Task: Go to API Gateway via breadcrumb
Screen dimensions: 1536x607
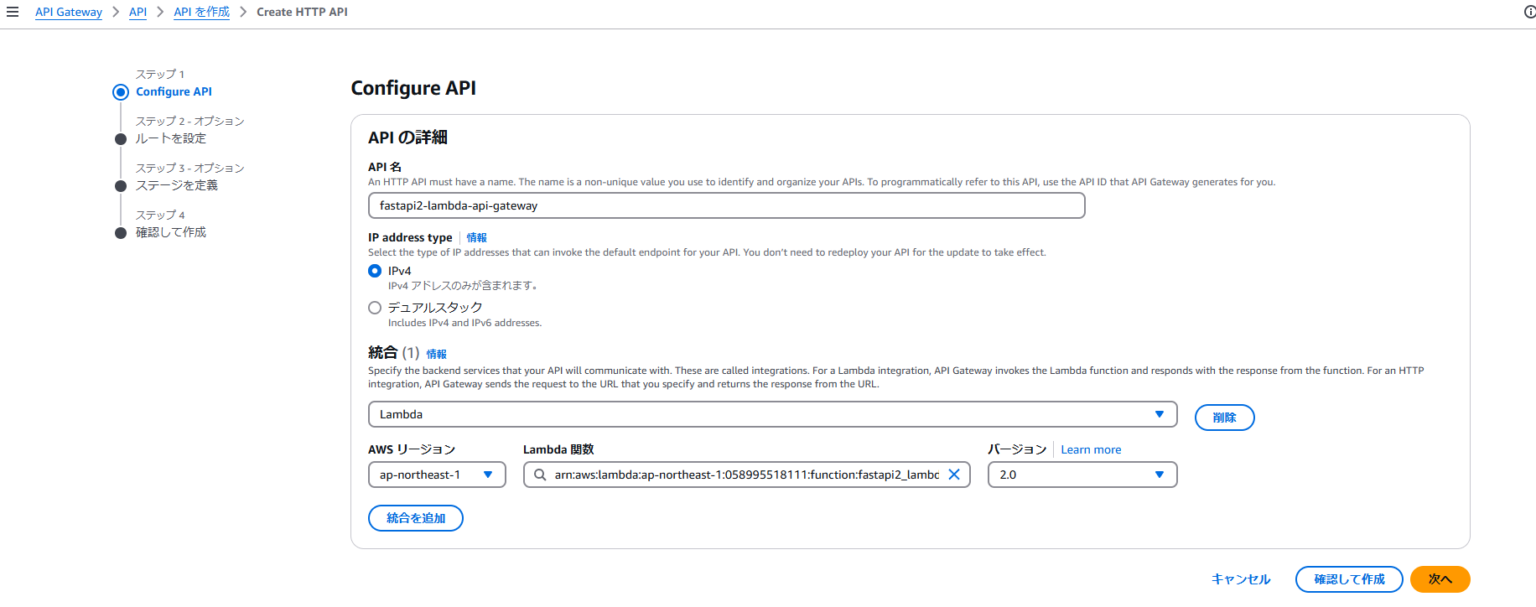Action: (68, 11)
